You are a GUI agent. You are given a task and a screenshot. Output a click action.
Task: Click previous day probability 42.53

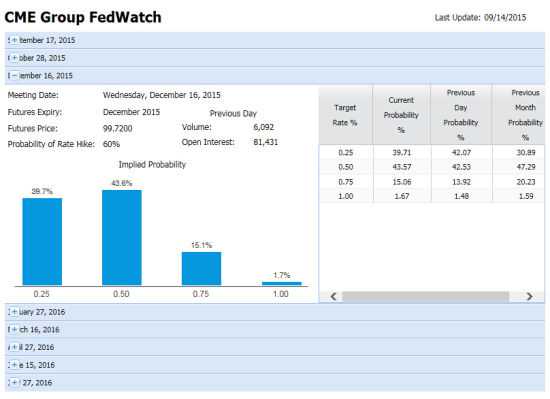click(x=461, y=167)
